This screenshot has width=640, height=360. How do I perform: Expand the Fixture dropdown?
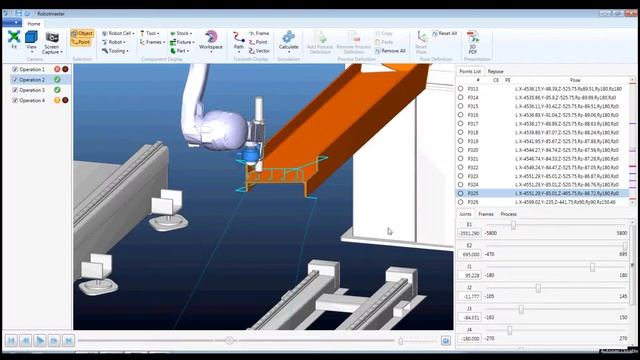(182, 42)
